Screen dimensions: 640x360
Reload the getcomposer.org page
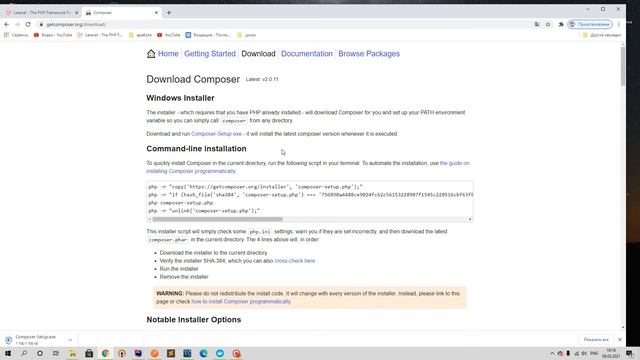pyautogui.click(x=28, y=24)
